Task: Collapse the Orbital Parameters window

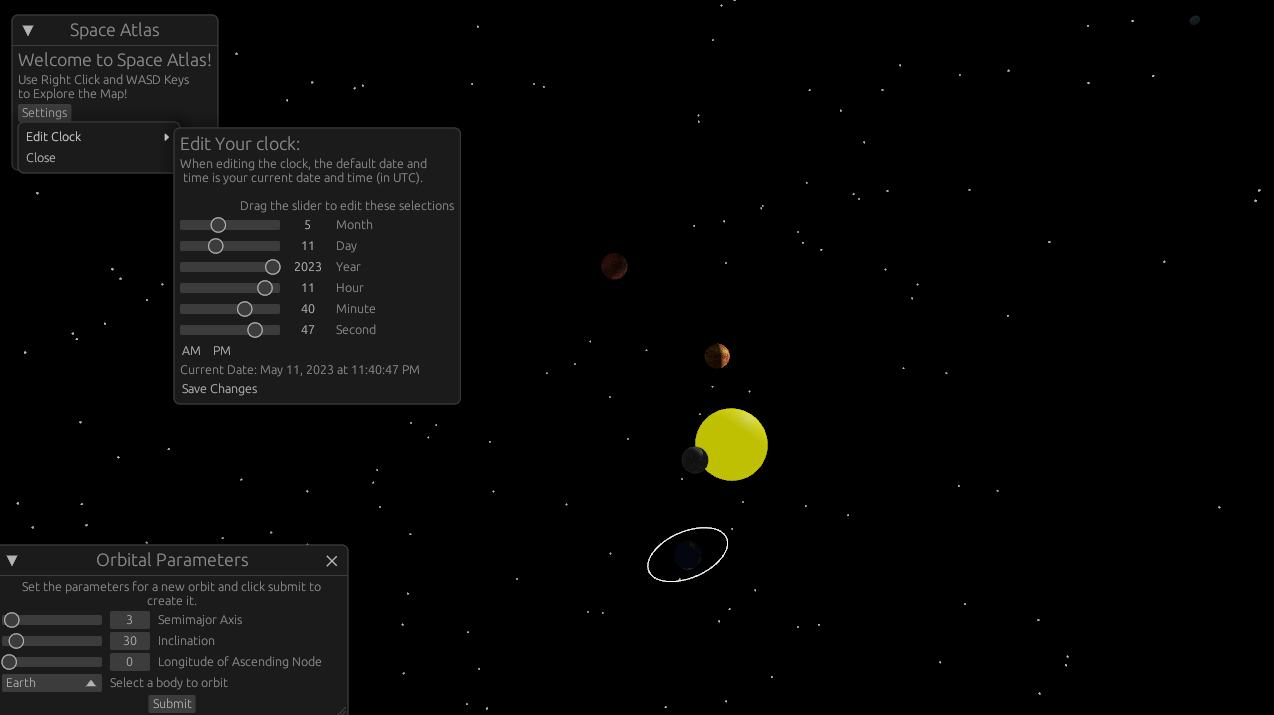Action: tap(12, 561)
